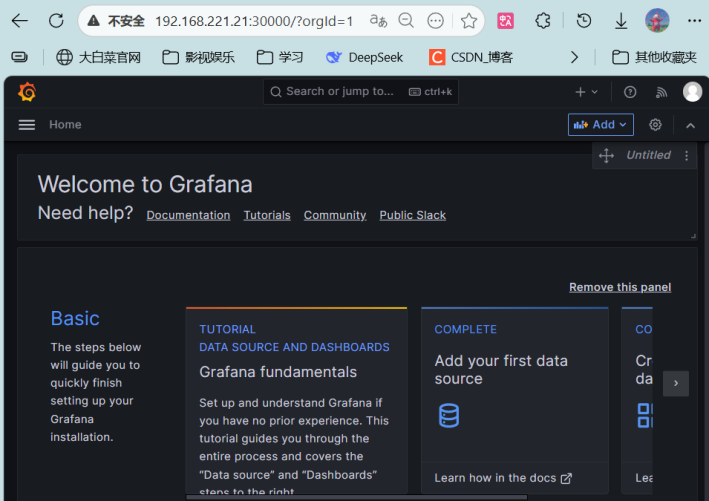709x501 pixels.
Task: Click the welcome panel resize corner handle
Action: [x=693, y=236]
